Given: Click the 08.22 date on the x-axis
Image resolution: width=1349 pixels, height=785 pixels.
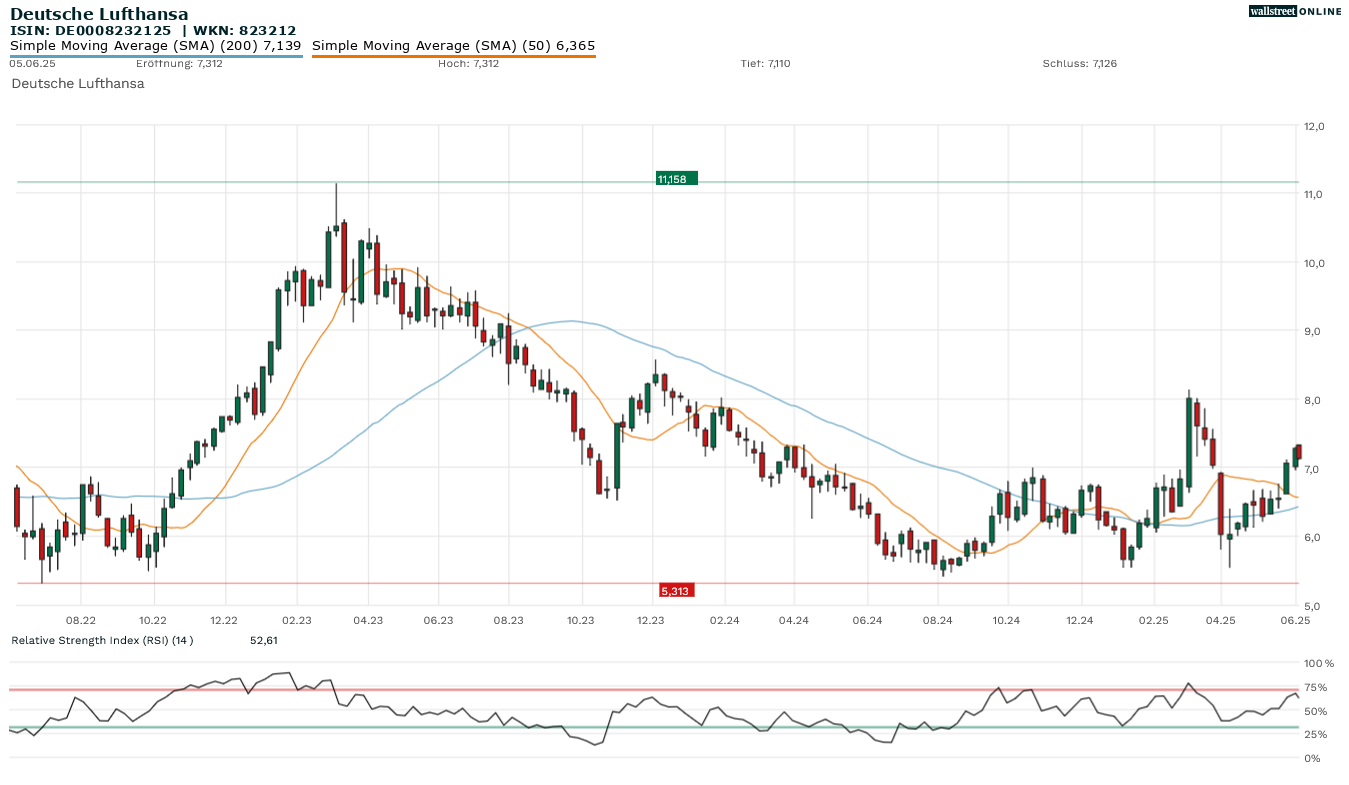Looking at the screenshot, I should pyautogui.click(x=81, y=621).
